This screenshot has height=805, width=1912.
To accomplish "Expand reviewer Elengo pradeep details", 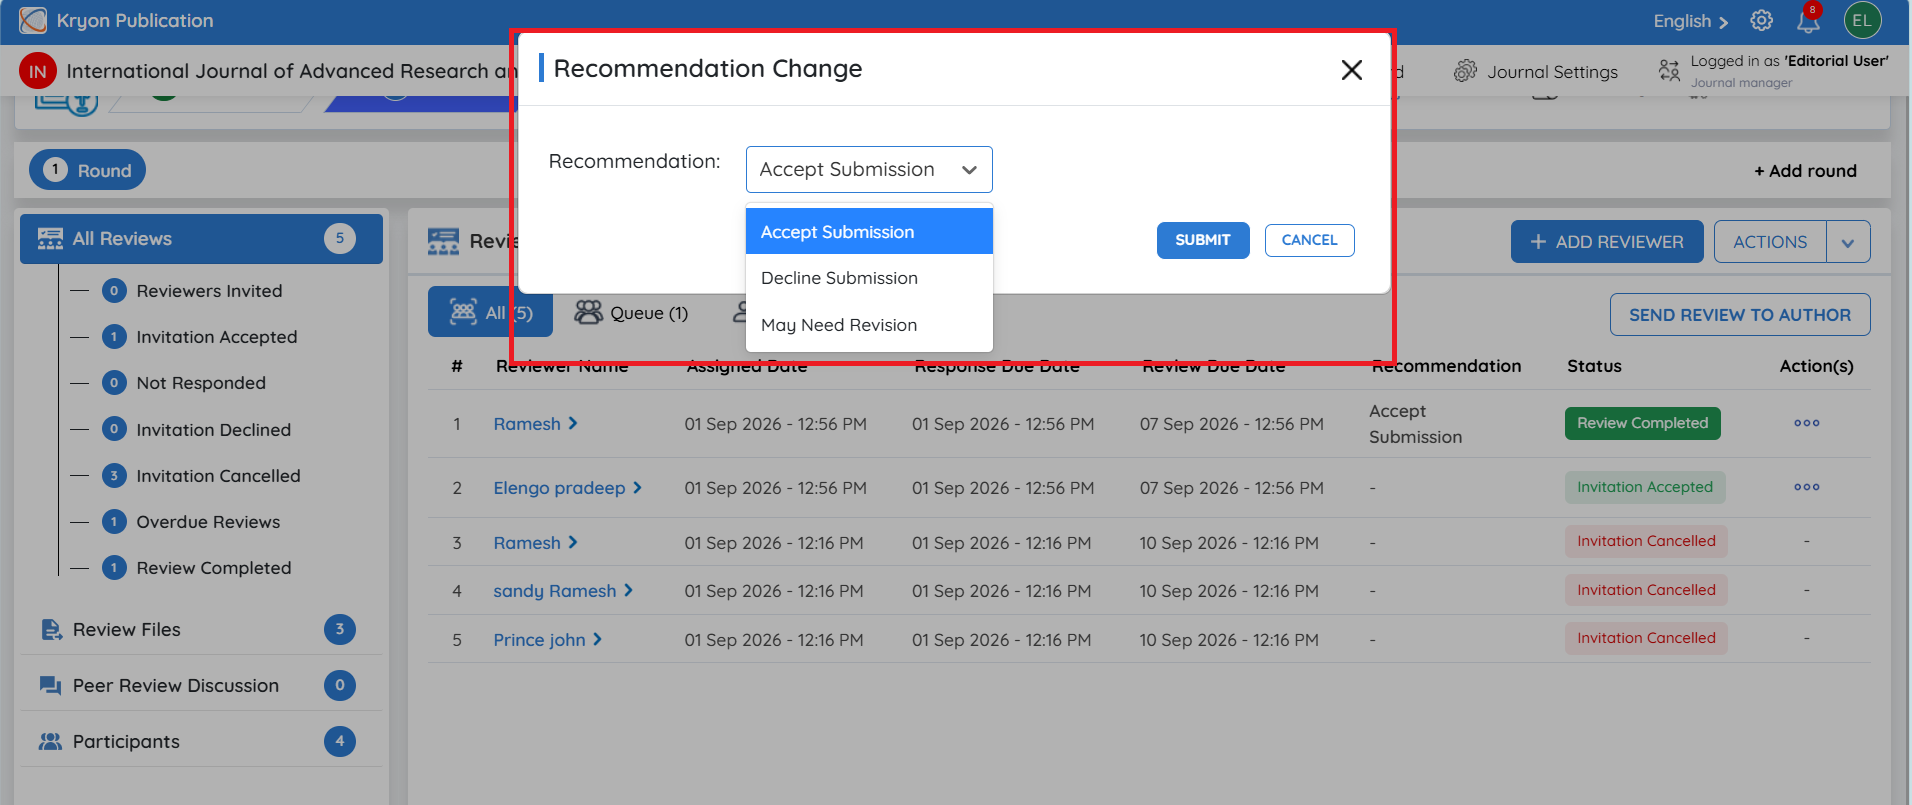I will 637,488.
